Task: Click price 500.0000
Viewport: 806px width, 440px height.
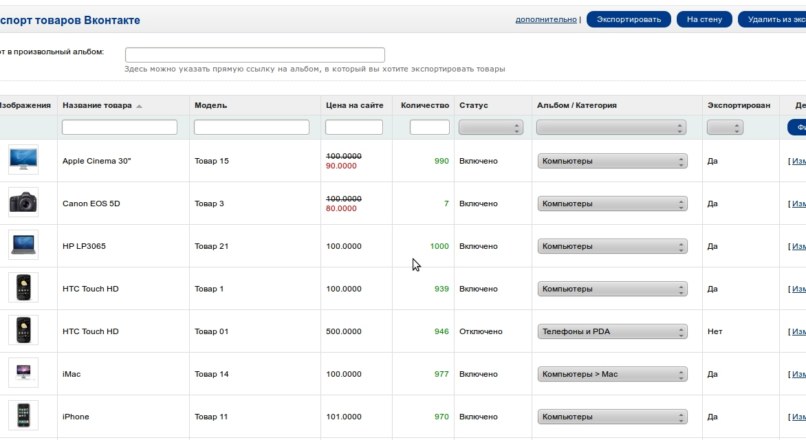Action: [x=343, y=332]
